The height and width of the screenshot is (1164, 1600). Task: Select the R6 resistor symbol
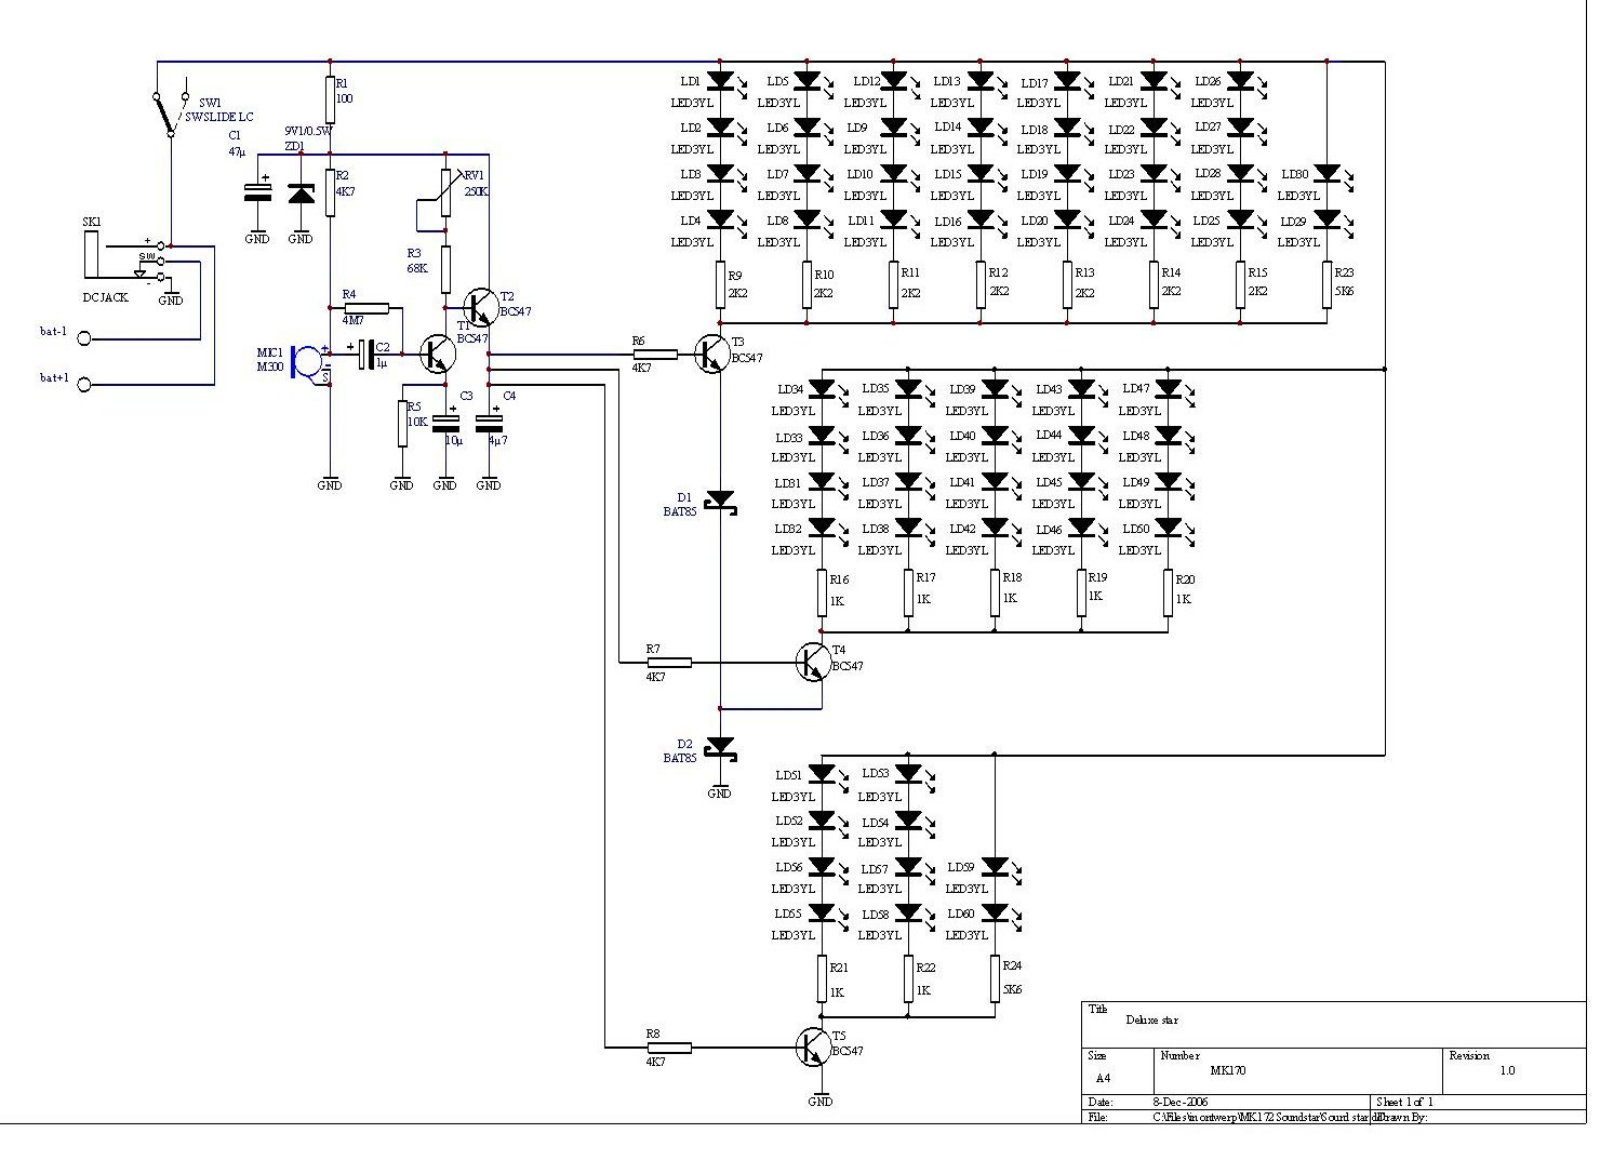[655, 354]
